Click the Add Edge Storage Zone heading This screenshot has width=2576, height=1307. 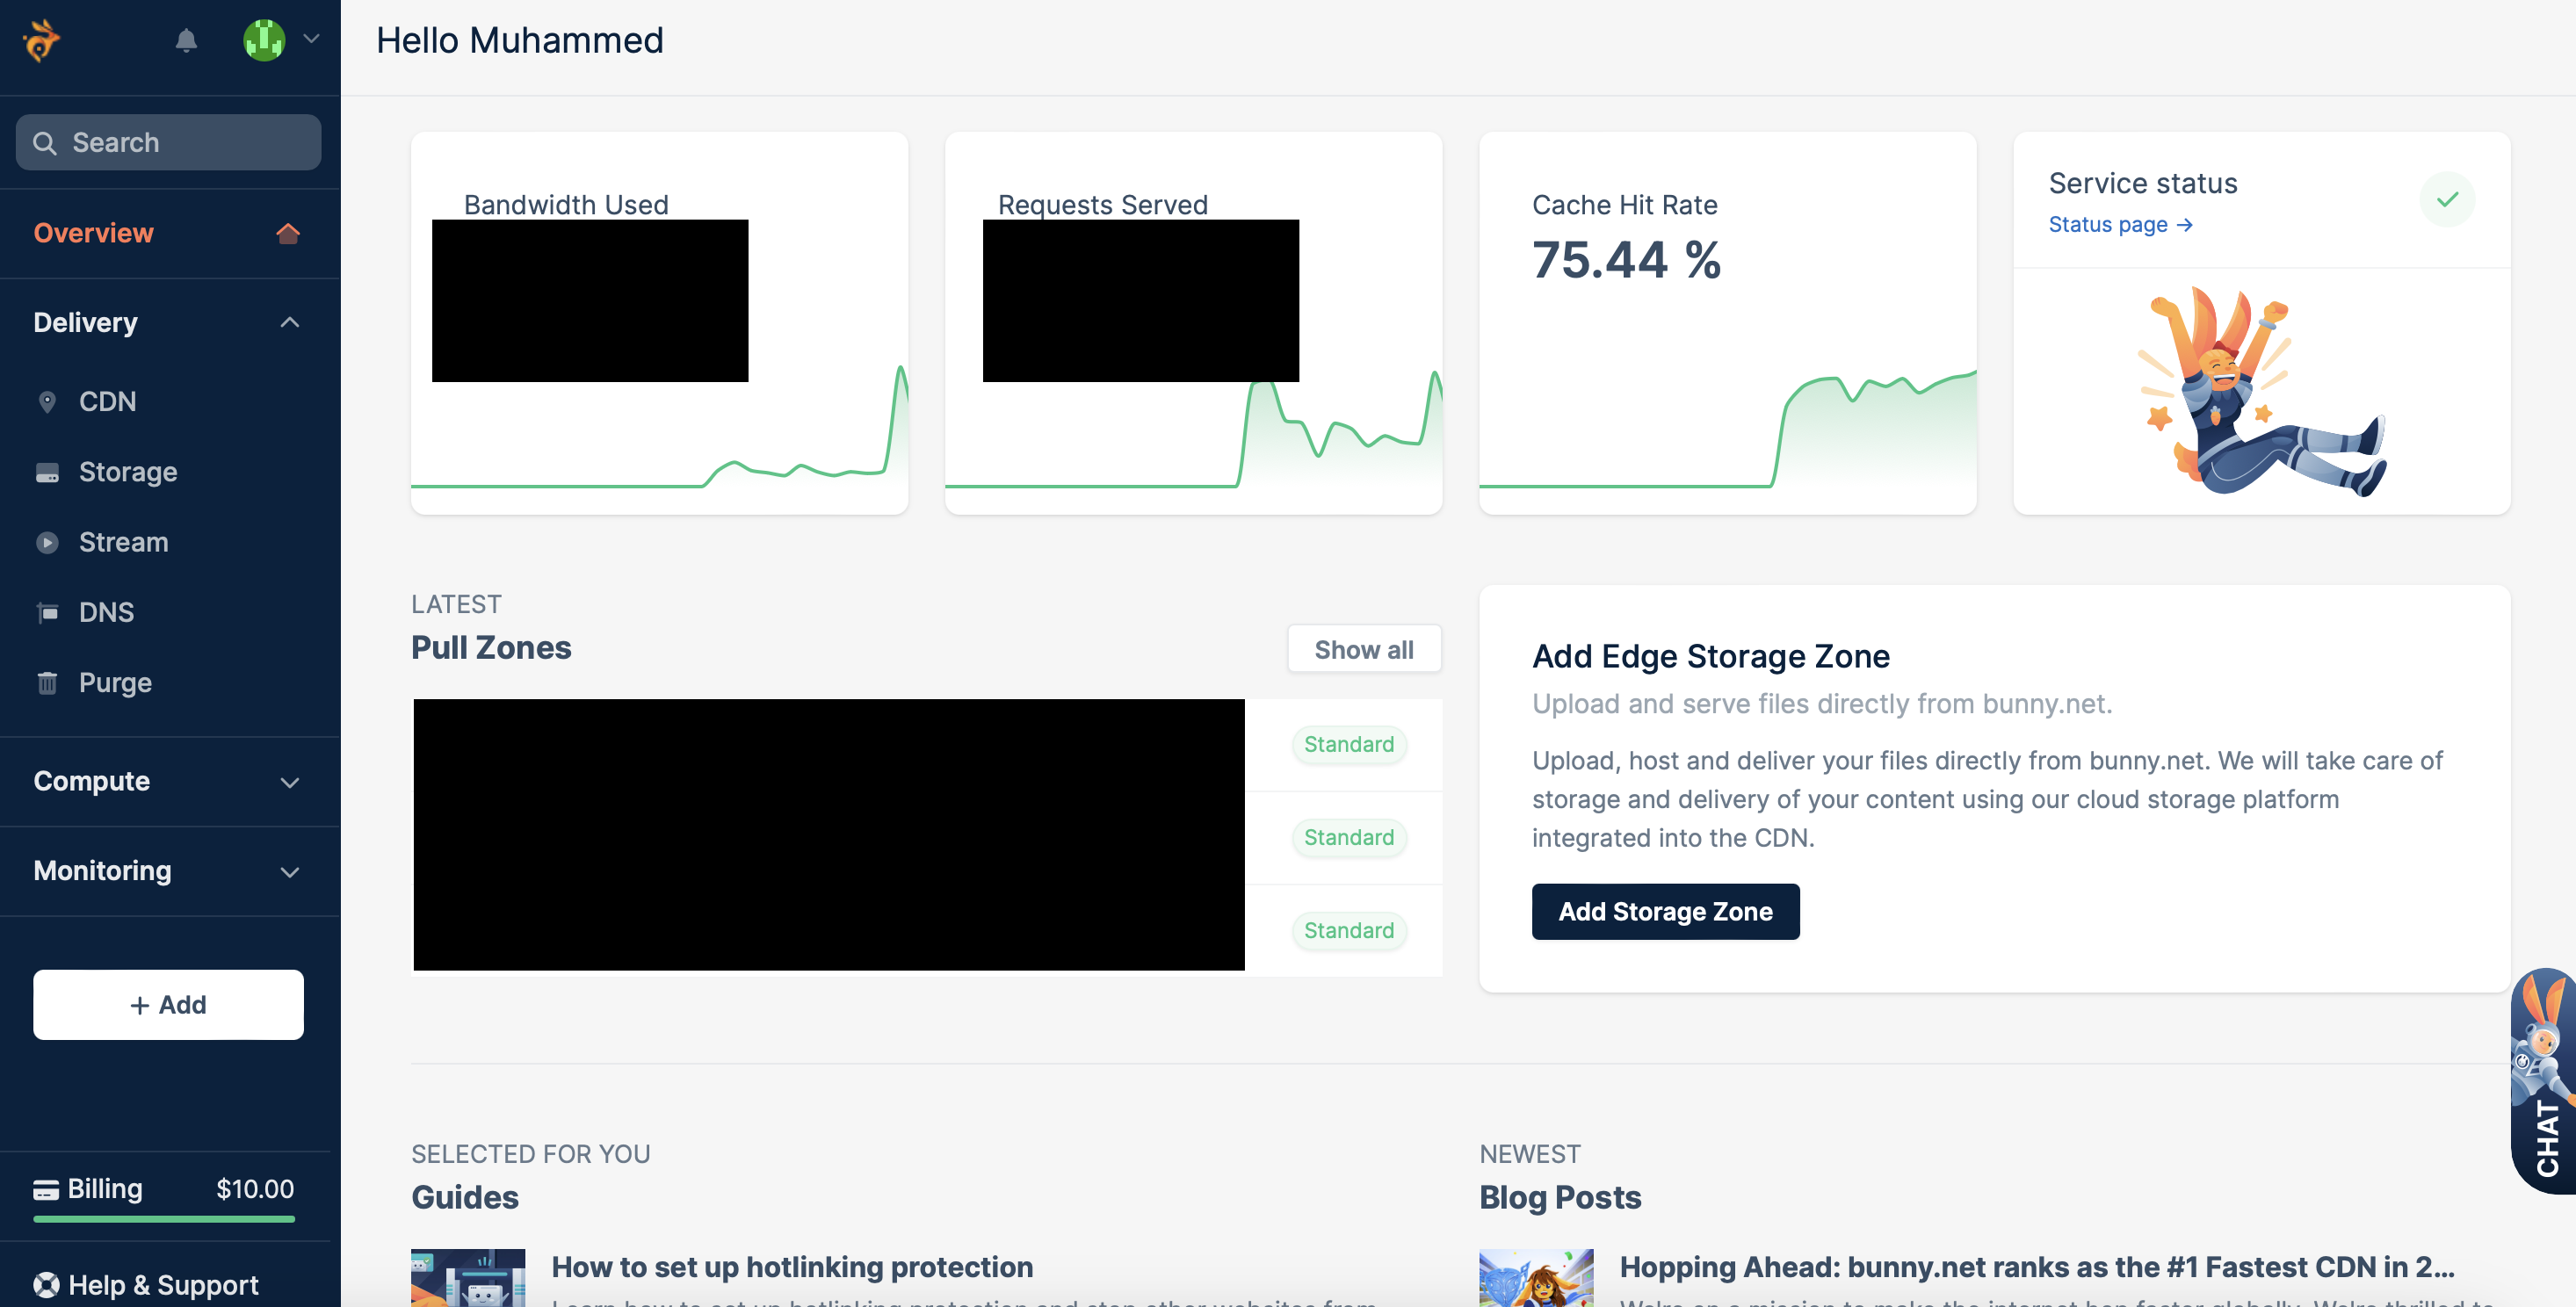pos(1711,656)
